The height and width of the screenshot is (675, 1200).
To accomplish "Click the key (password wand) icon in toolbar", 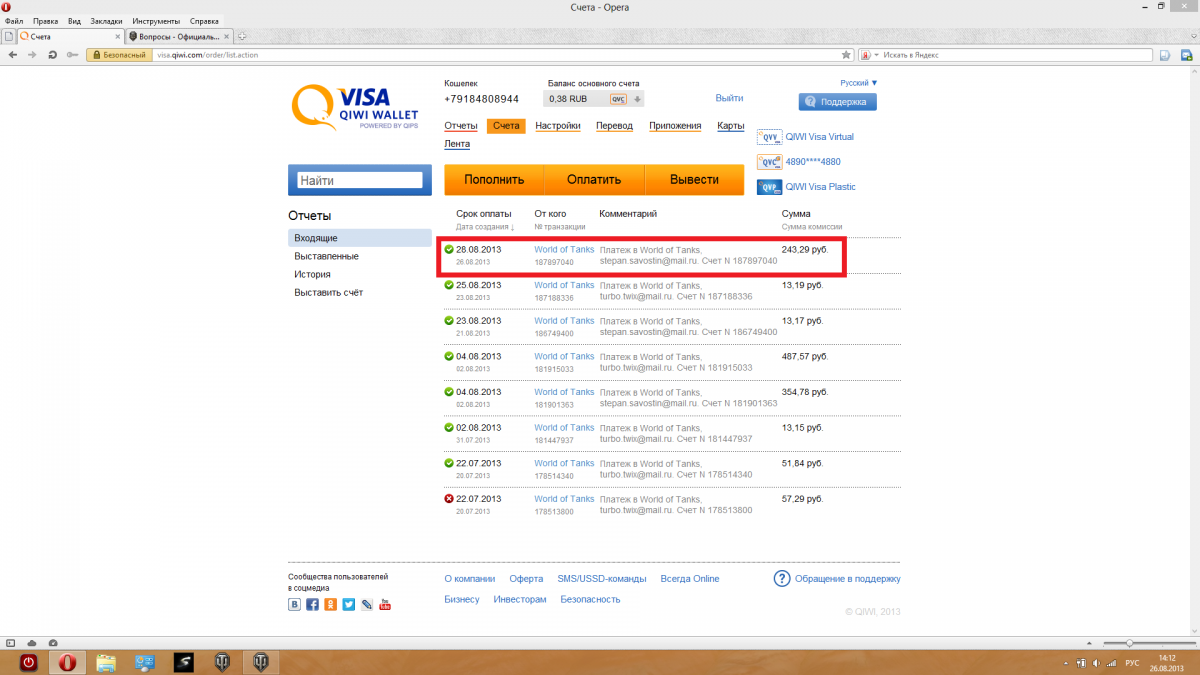I will (72, 54).
